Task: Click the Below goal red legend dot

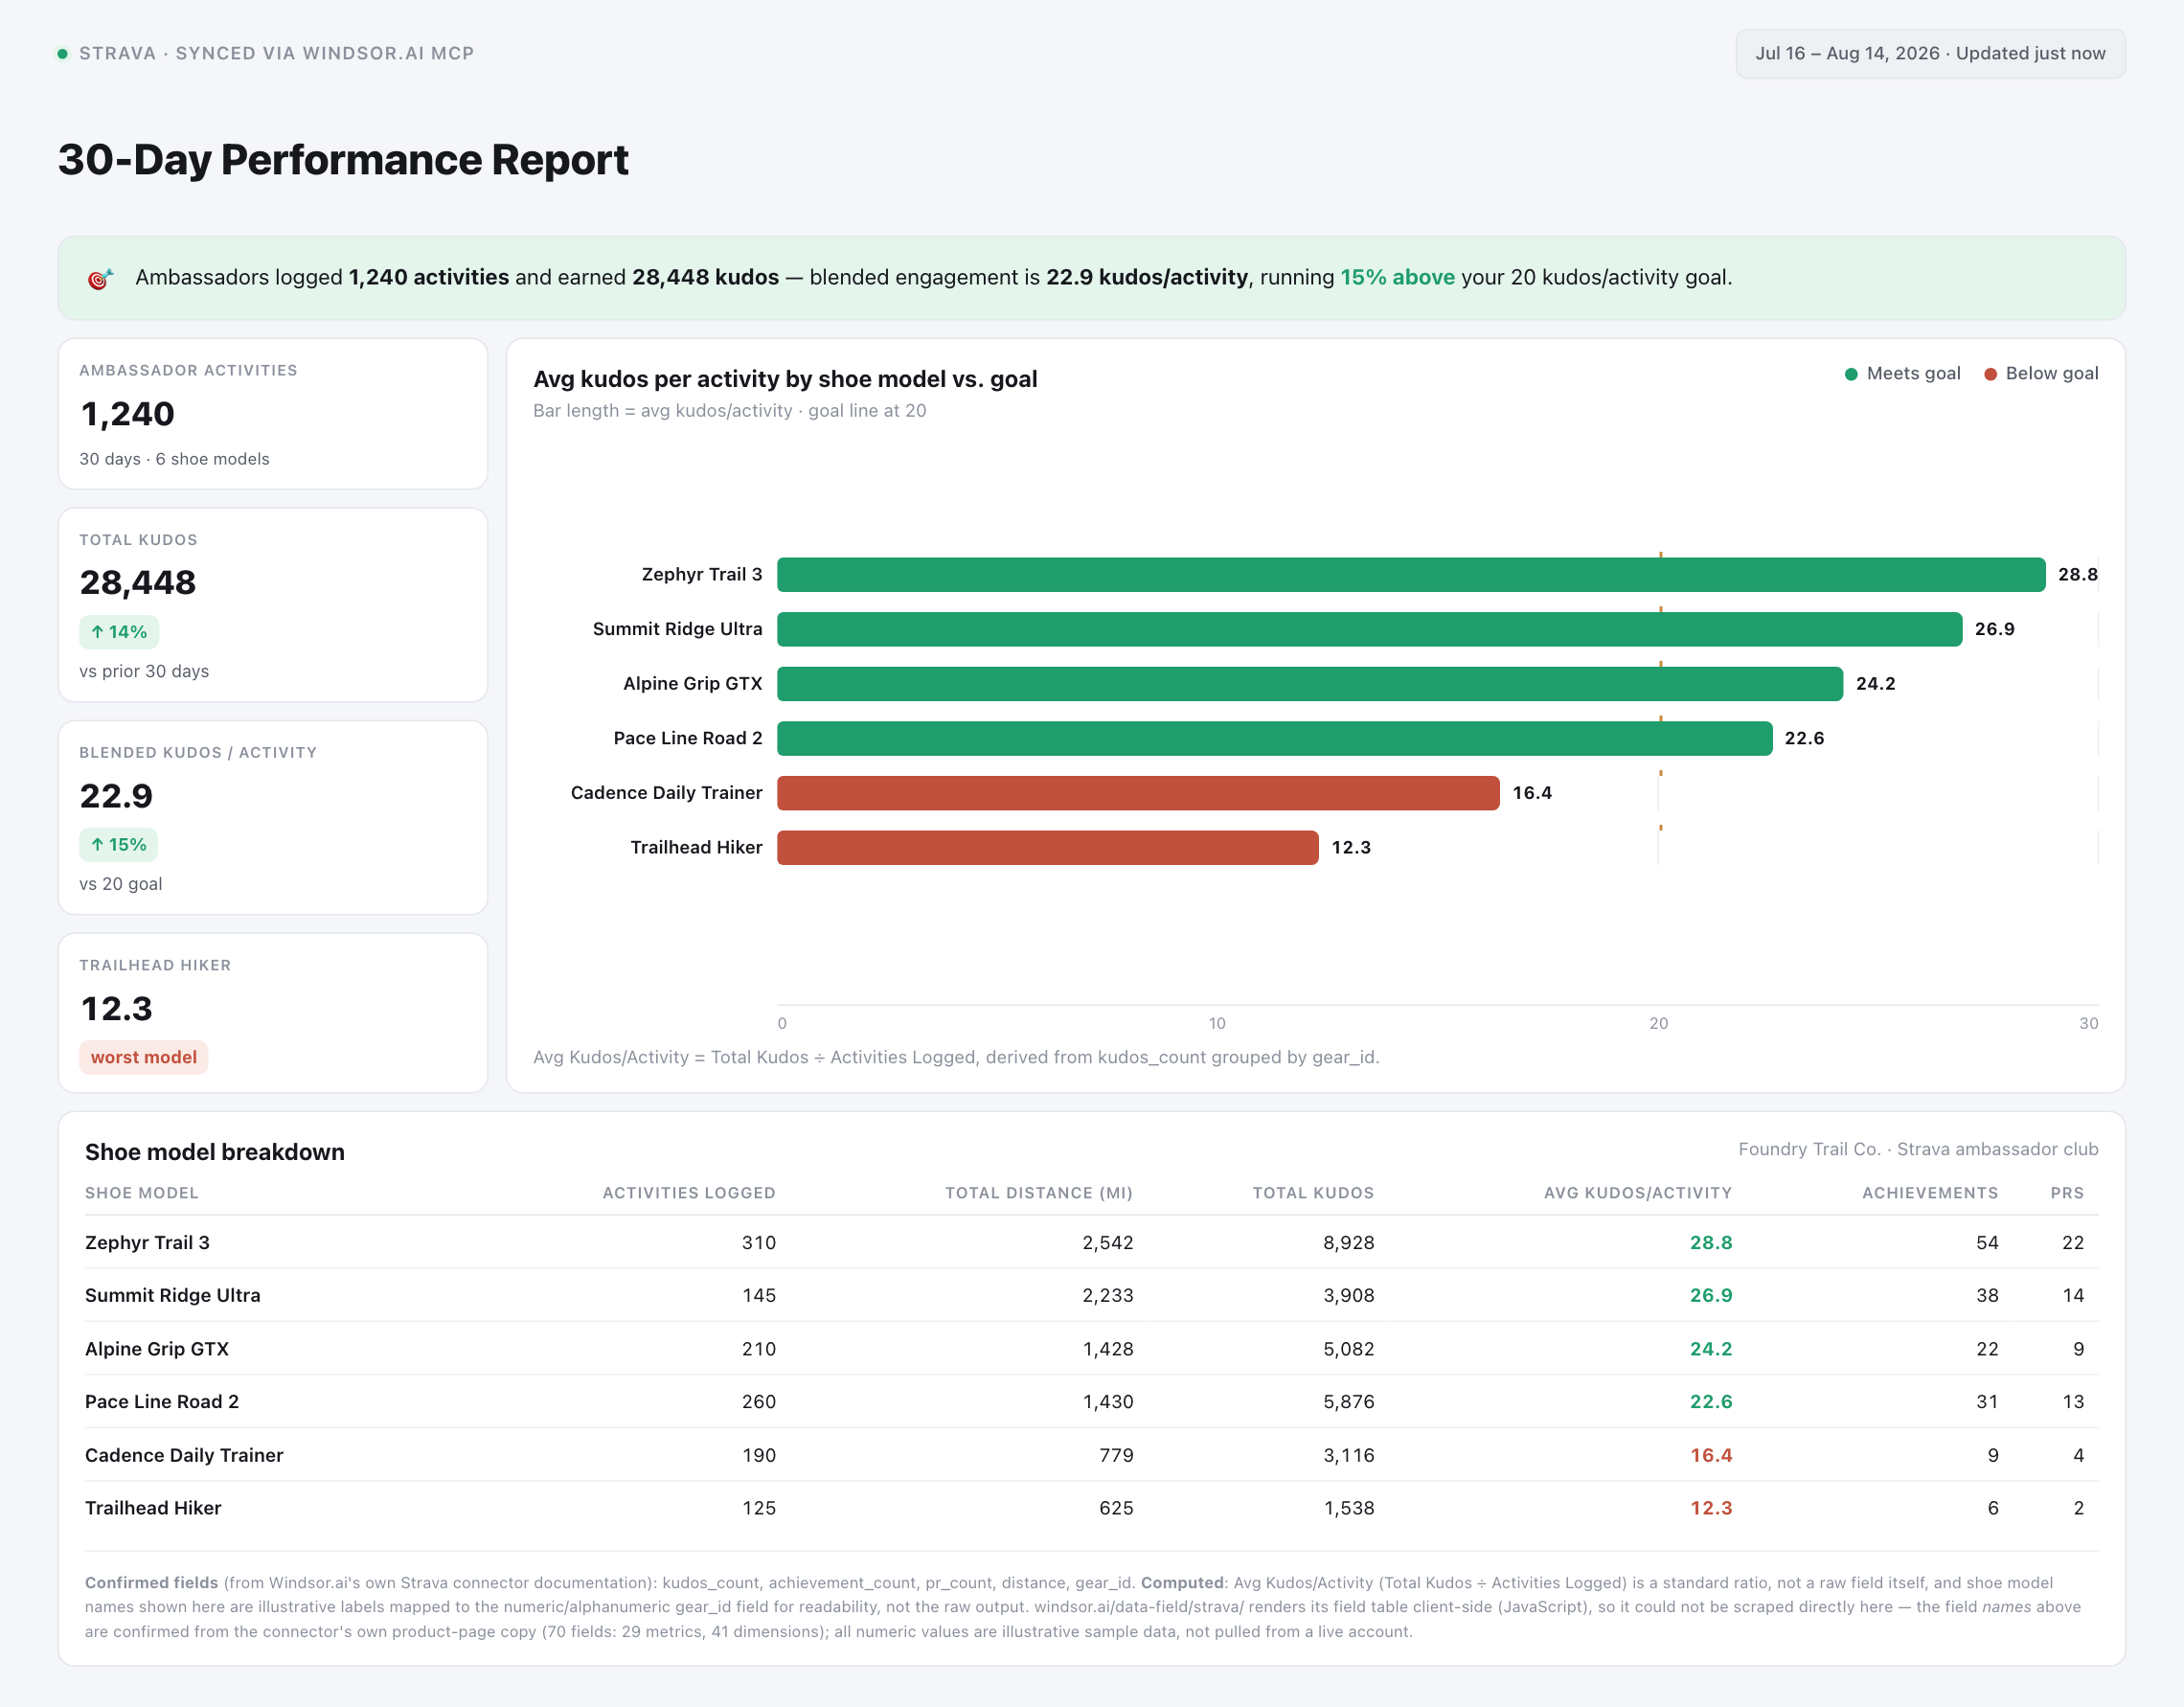Action: (x=1990, y=374)
